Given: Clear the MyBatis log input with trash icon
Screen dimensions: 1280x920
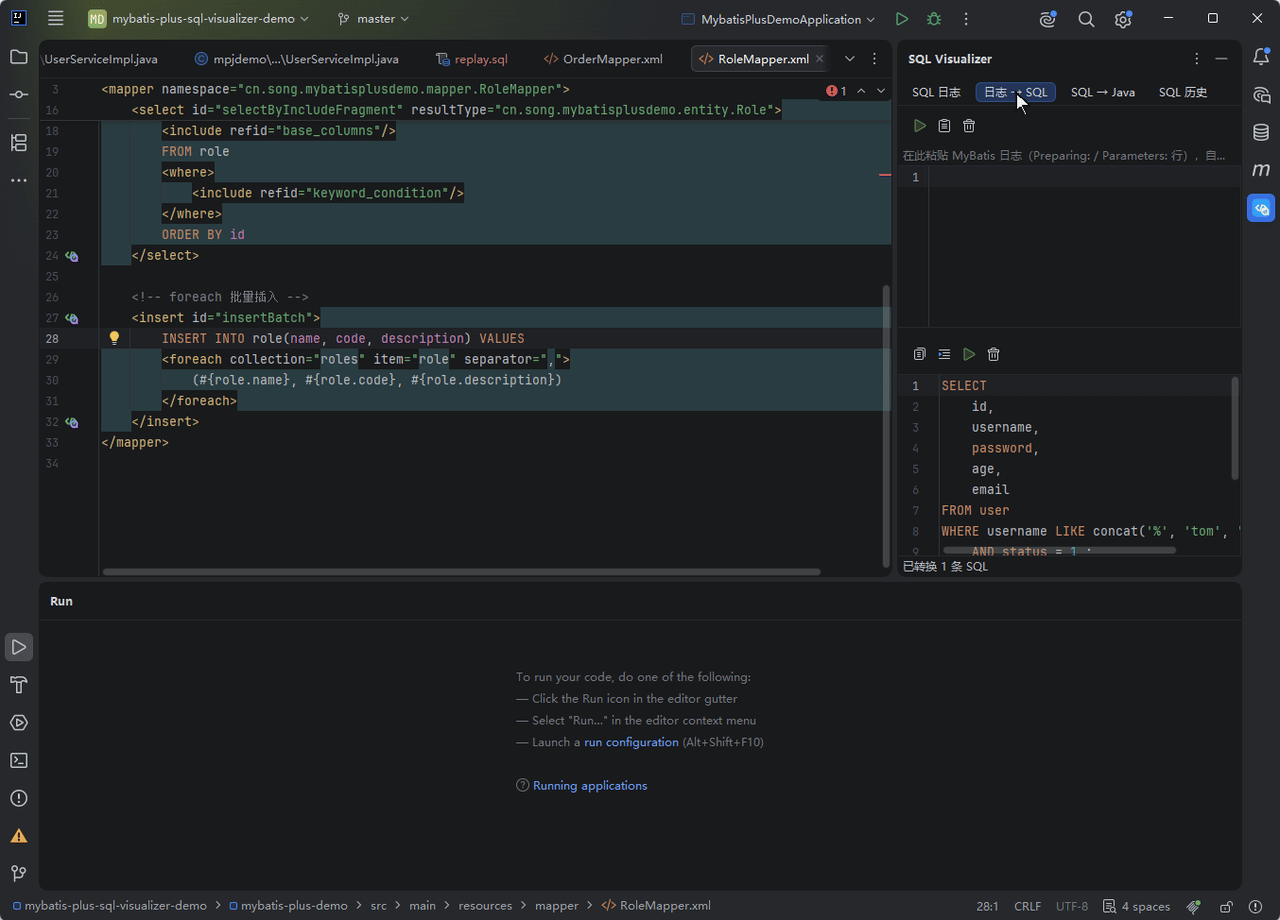Looking at the screenshot, I should (x=969, y=126).
